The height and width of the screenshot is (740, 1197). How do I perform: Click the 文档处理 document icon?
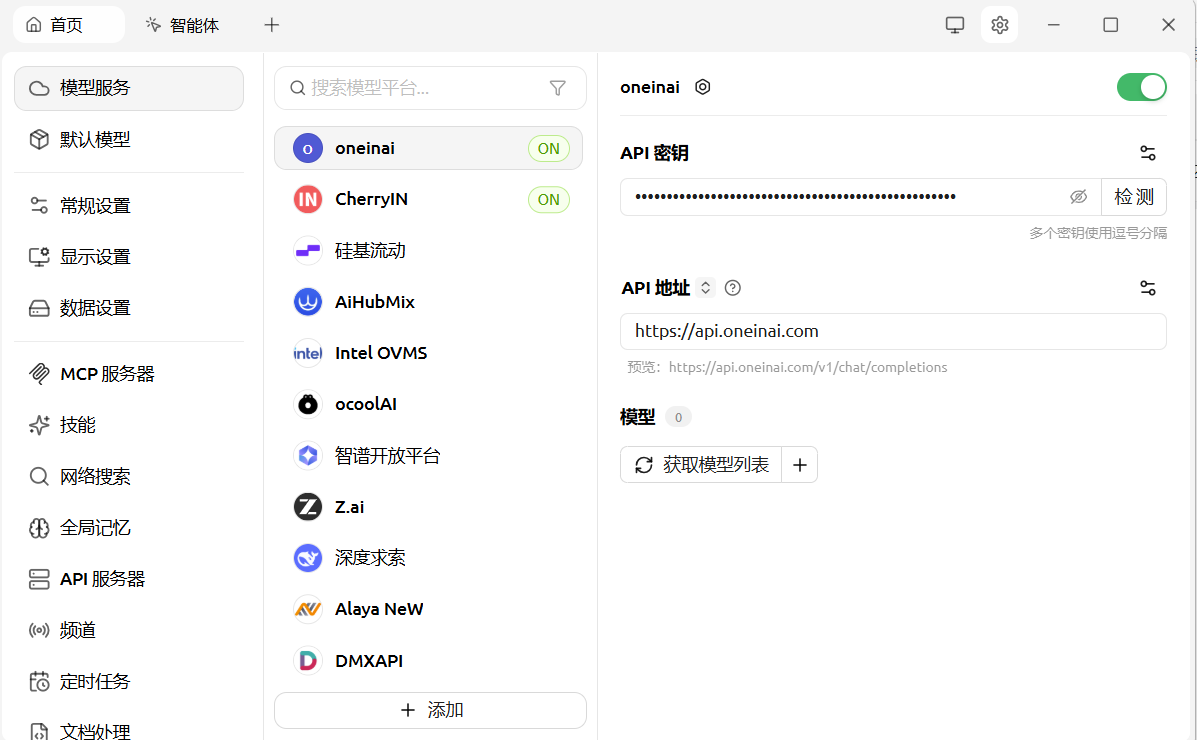pyautogui.click(x=39, y=731)
